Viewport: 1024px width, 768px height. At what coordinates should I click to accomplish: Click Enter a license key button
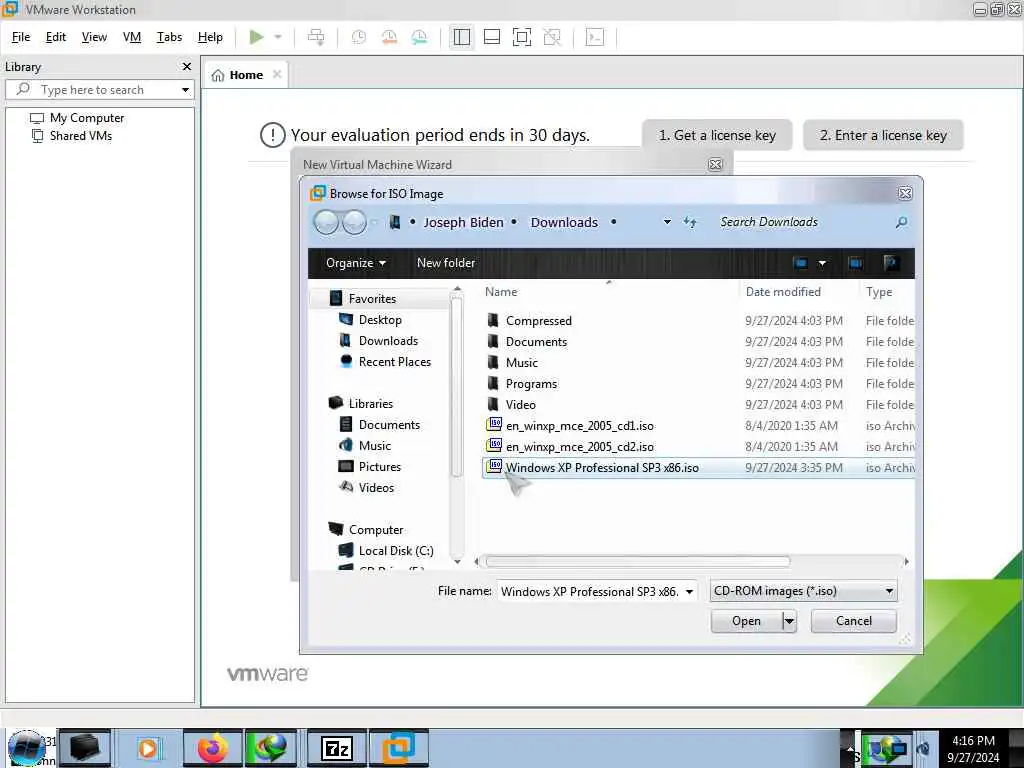tap(883, 135)
